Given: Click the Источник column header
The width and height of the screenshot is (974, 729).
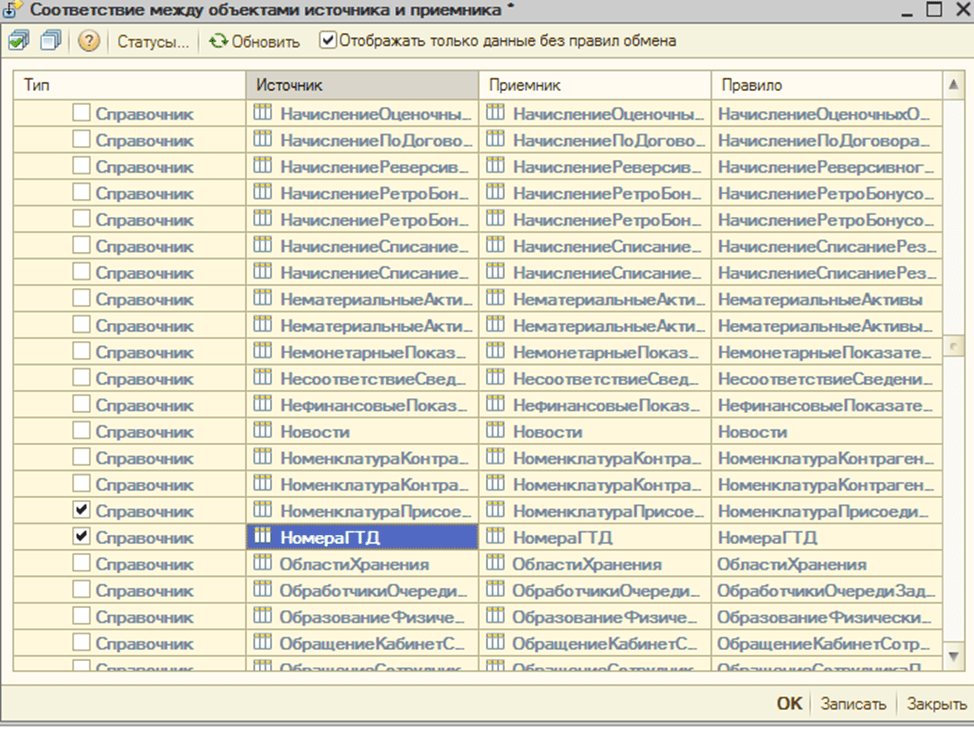Looking at the screenshot, I should [x=362, y=86].
